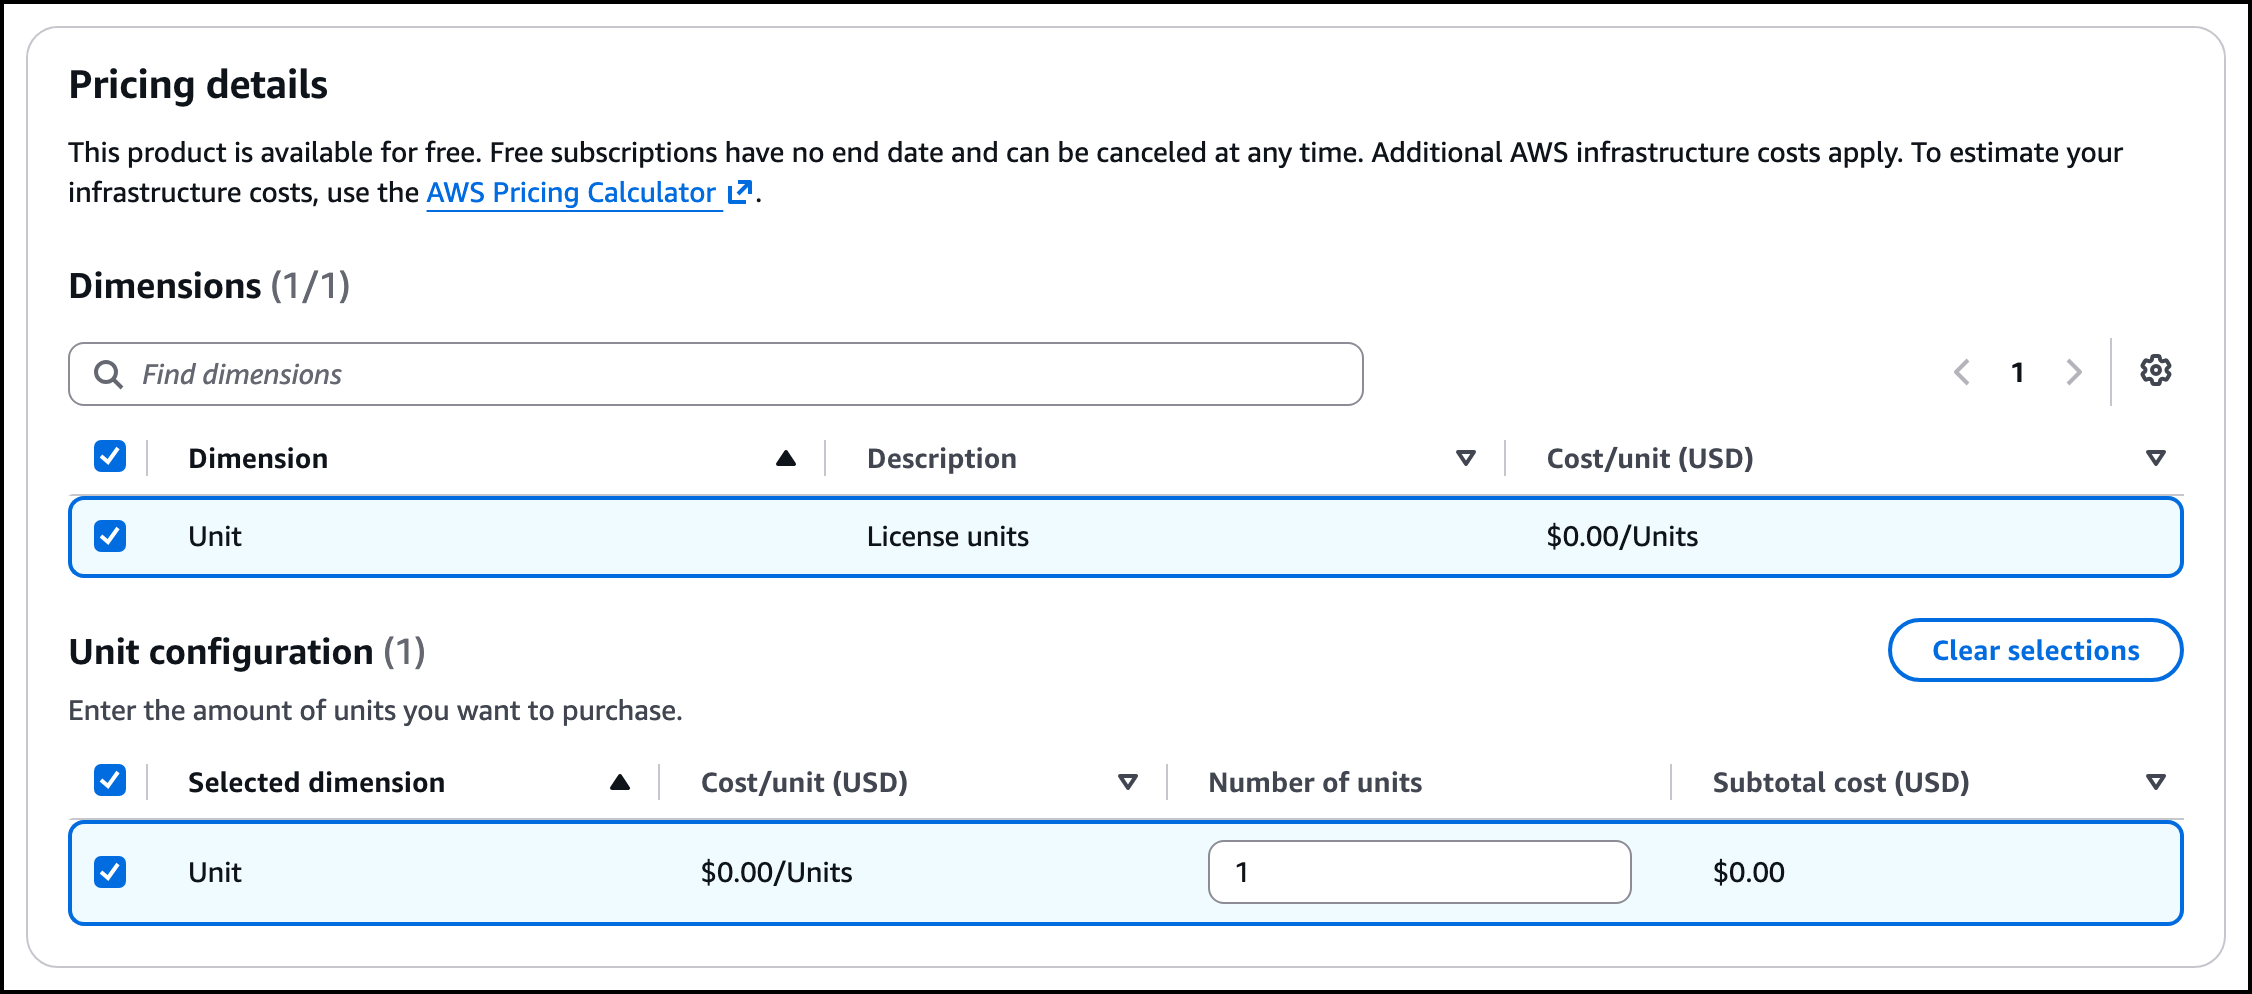Open the AWS Pricing Calculator link
The height and width of the screenshot is (994, 2252).
coord(573,192)
